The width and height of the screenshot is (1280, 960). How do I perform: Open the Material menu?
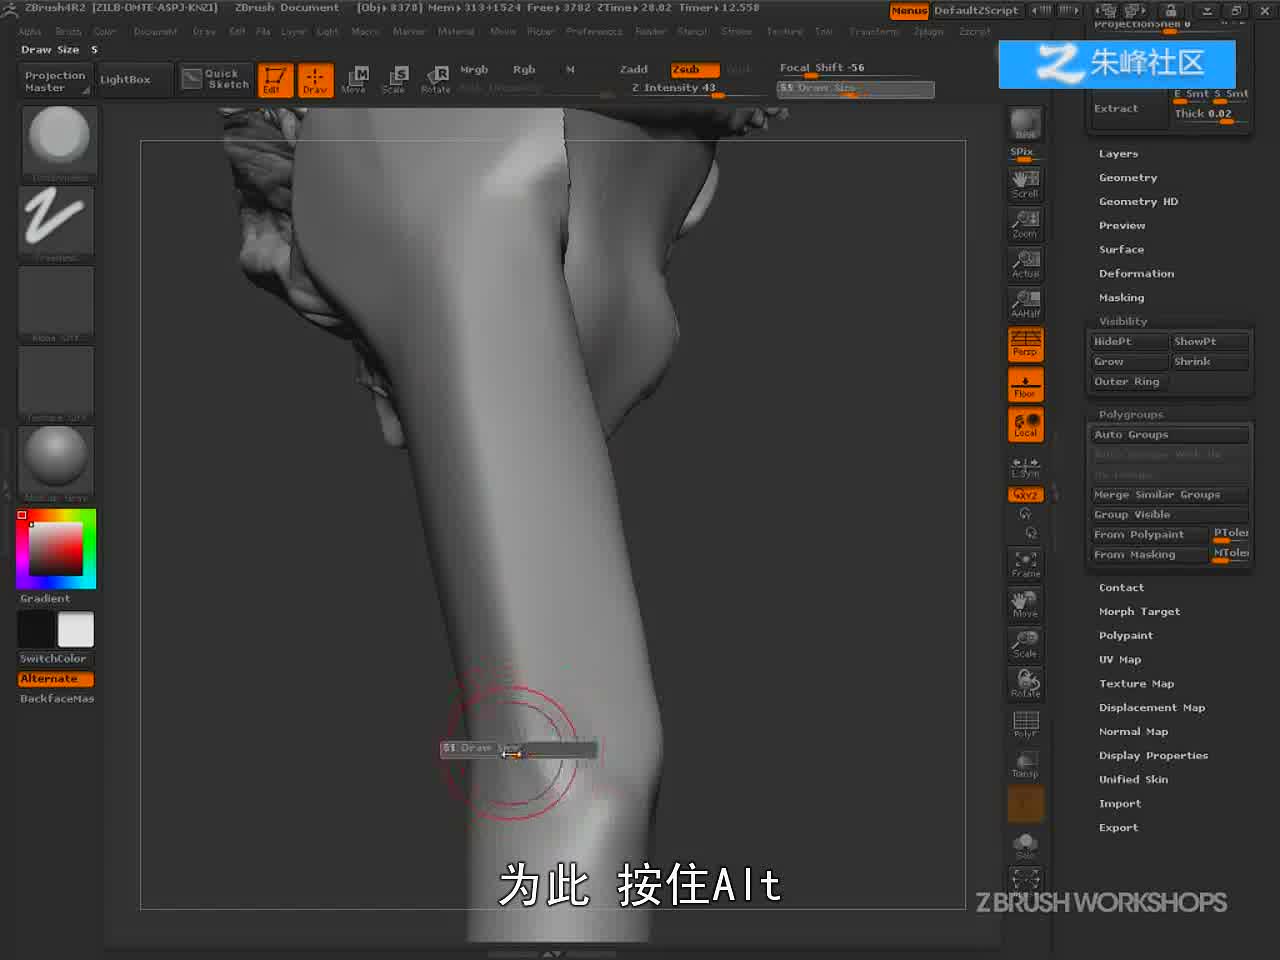click(456, 32)
